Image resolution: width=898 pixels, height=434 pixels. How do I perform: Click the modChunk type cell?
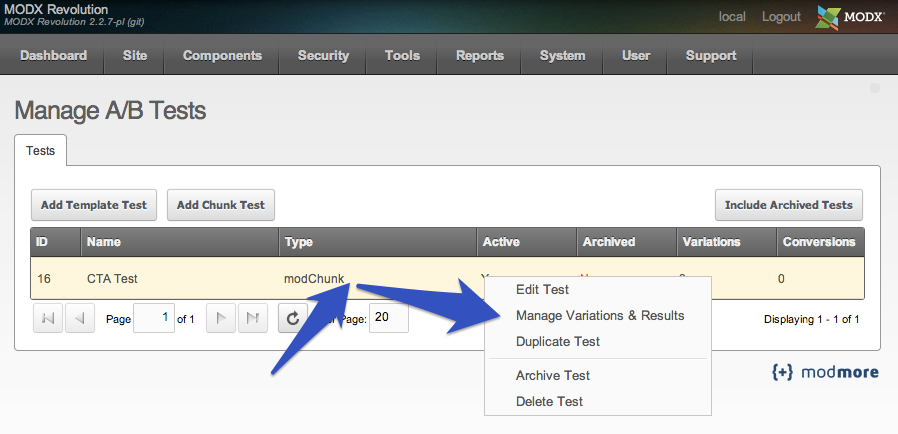[x=314, y=279]
